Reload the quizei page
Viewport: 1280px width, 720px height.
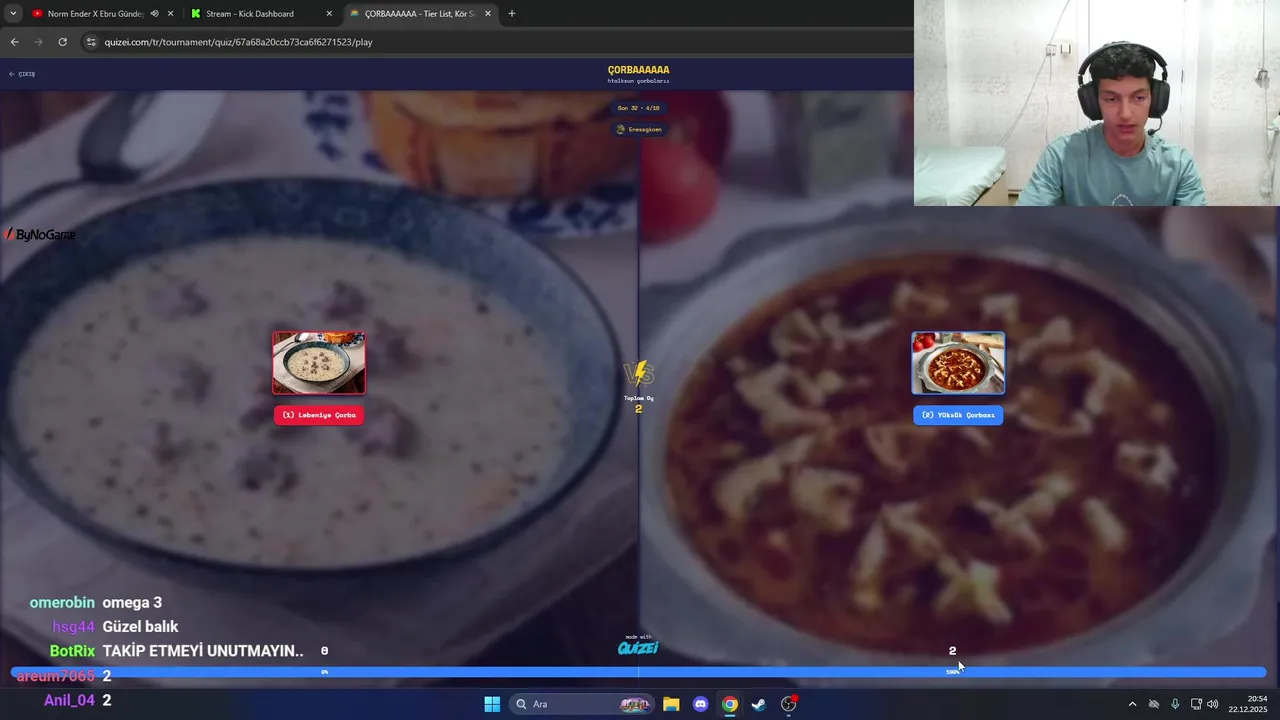click(x=62, y=42)
